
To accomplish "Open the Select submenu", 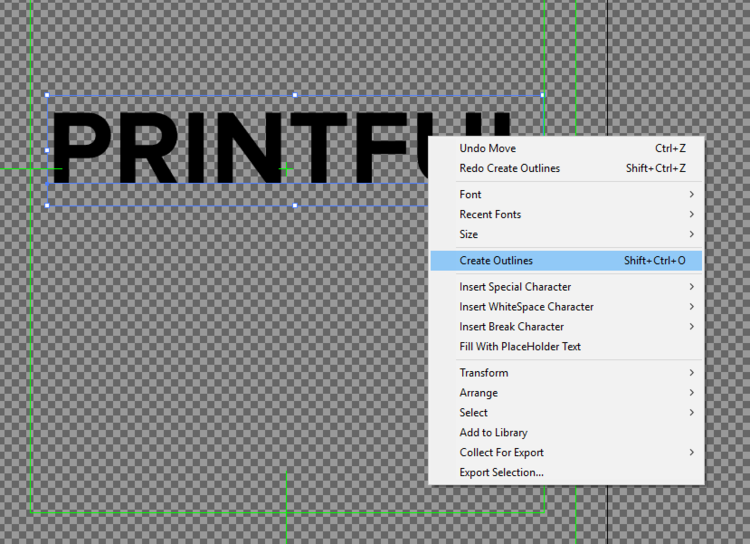I will pos(566,412).
